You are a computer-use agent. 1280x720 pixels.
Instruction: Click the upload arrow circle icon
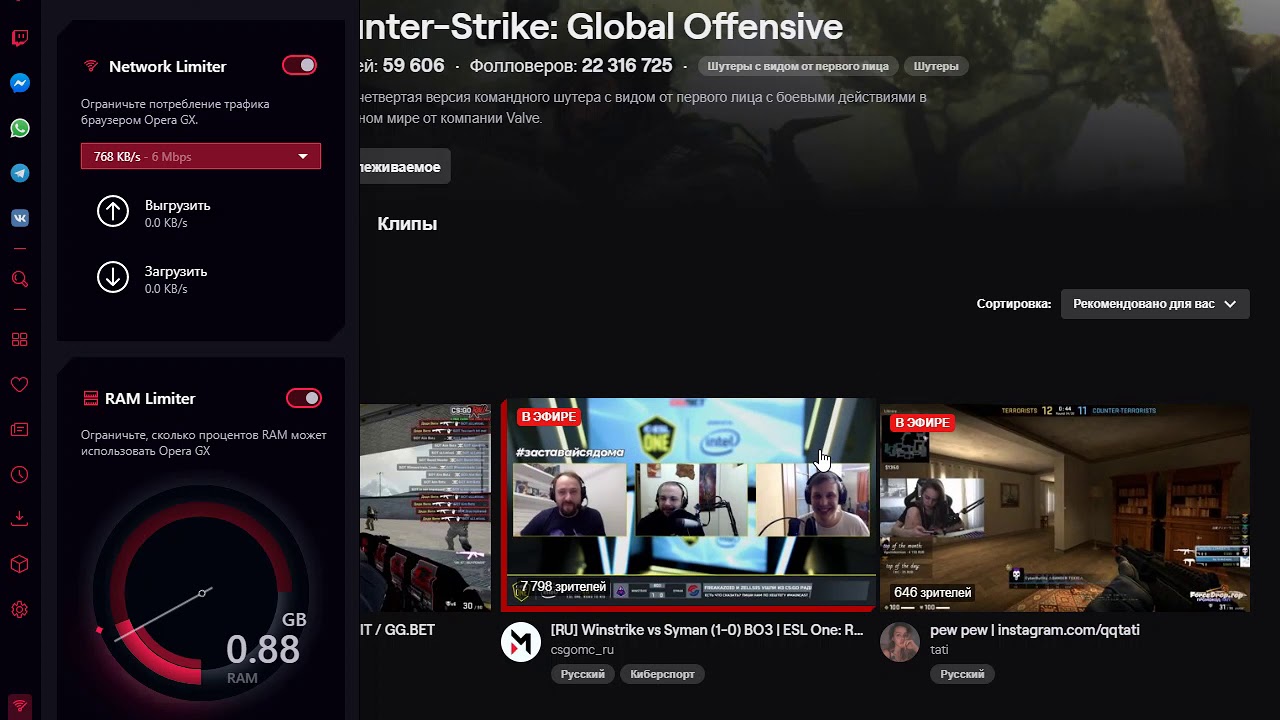(x=113, y=211)
